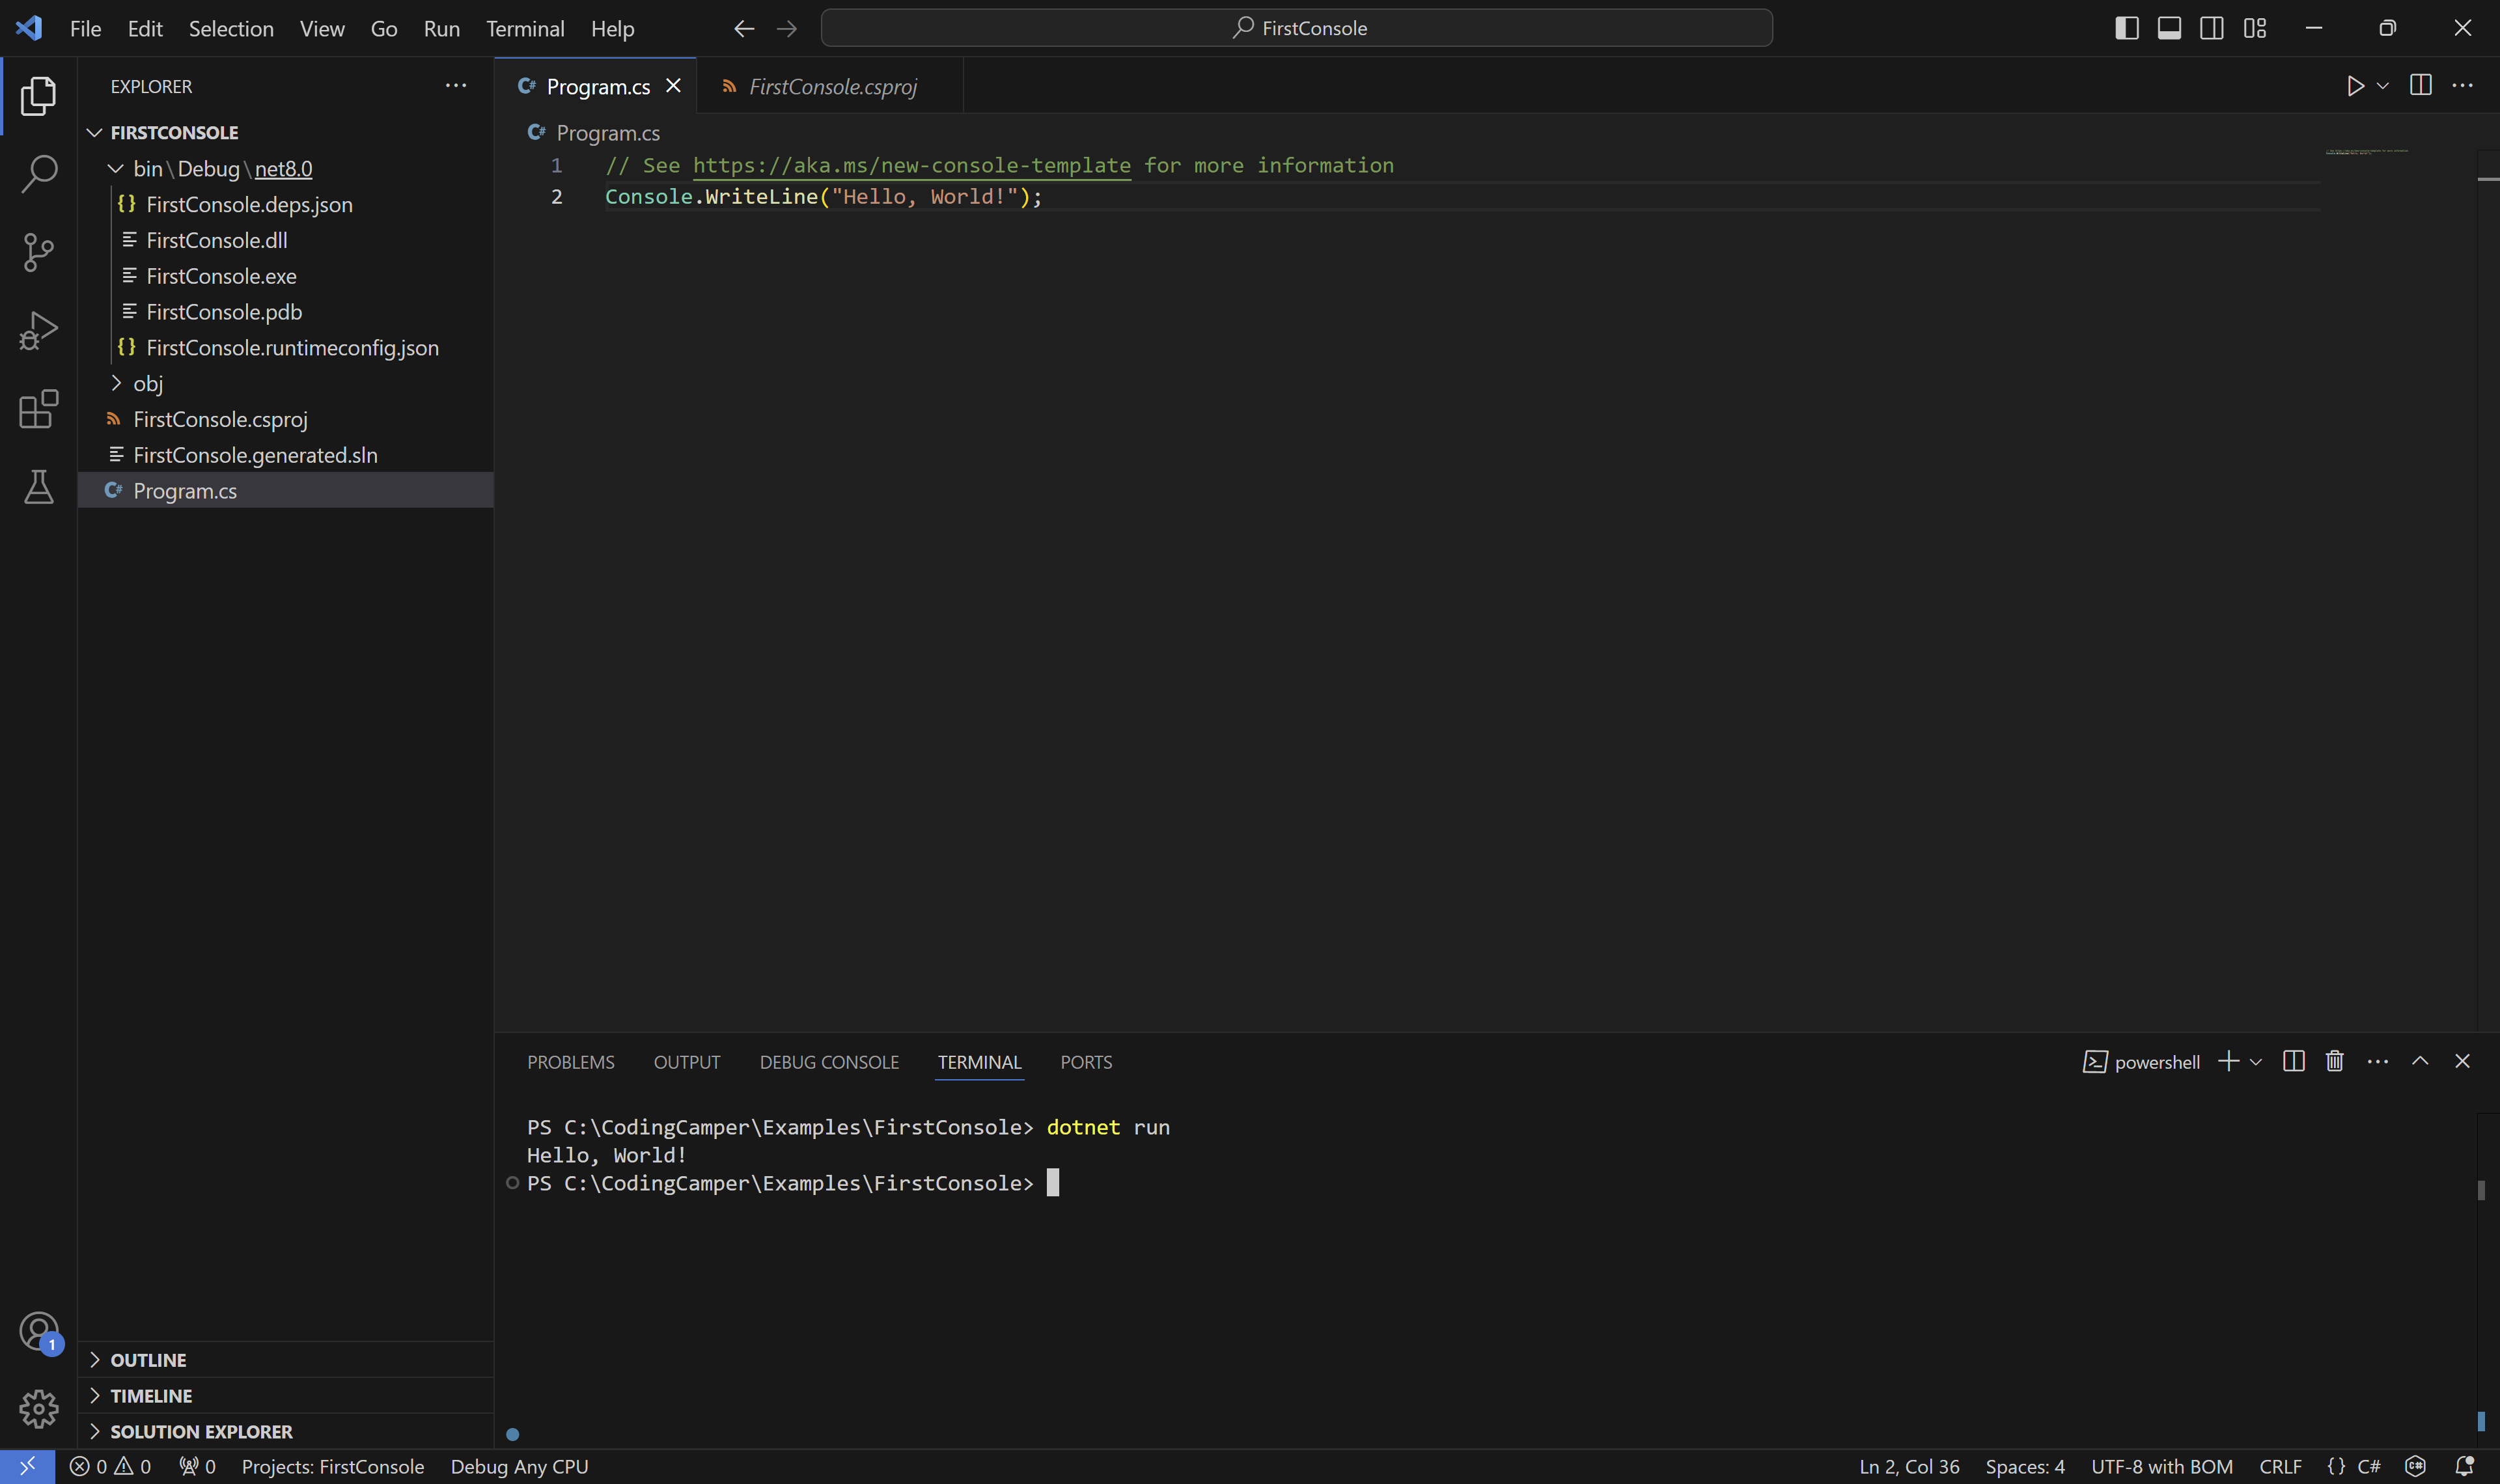Expand the obj folder

pyautogui.click(x=147, y=384)
